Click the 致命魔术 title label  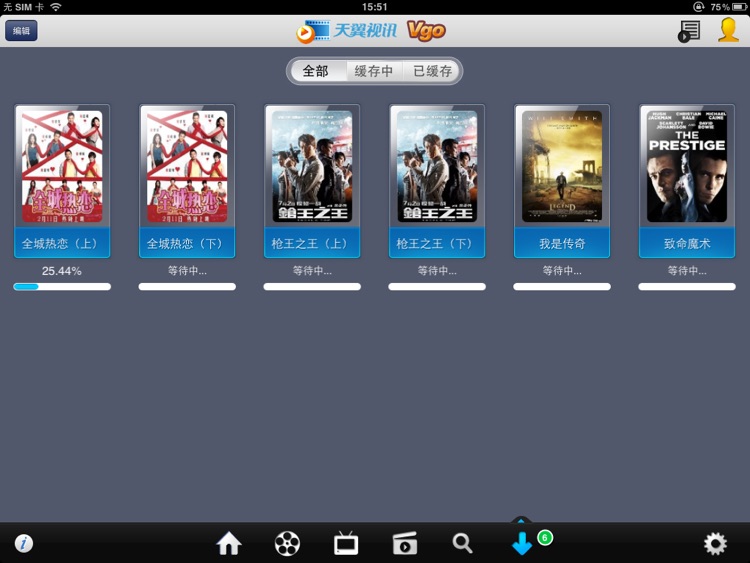pos(687,243)
